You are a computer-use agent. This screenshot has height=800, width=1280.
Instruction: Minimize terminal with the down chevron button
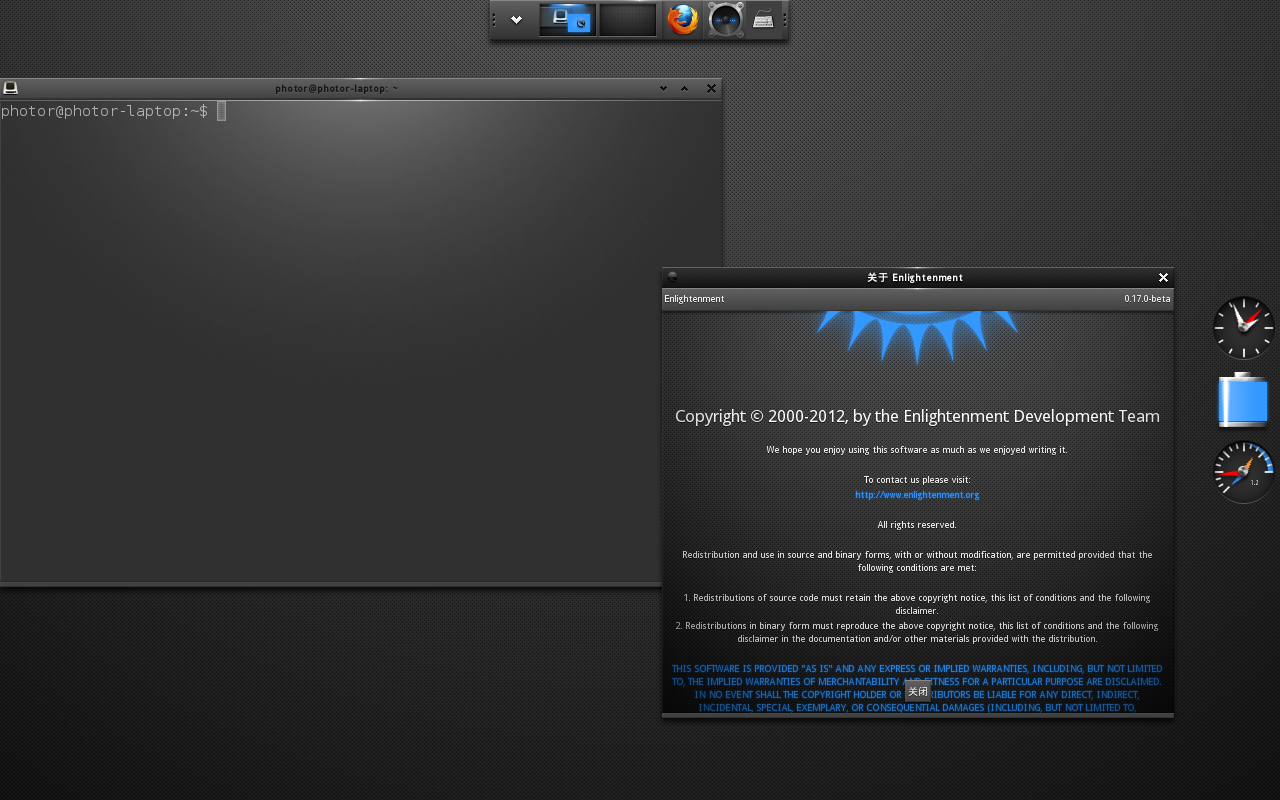663,88
